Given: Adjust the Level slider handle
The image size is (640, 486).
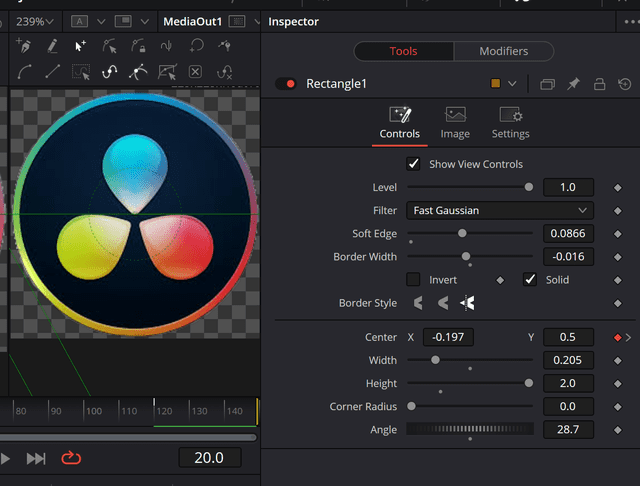Looking at the screenshot, I should [529, 187].
